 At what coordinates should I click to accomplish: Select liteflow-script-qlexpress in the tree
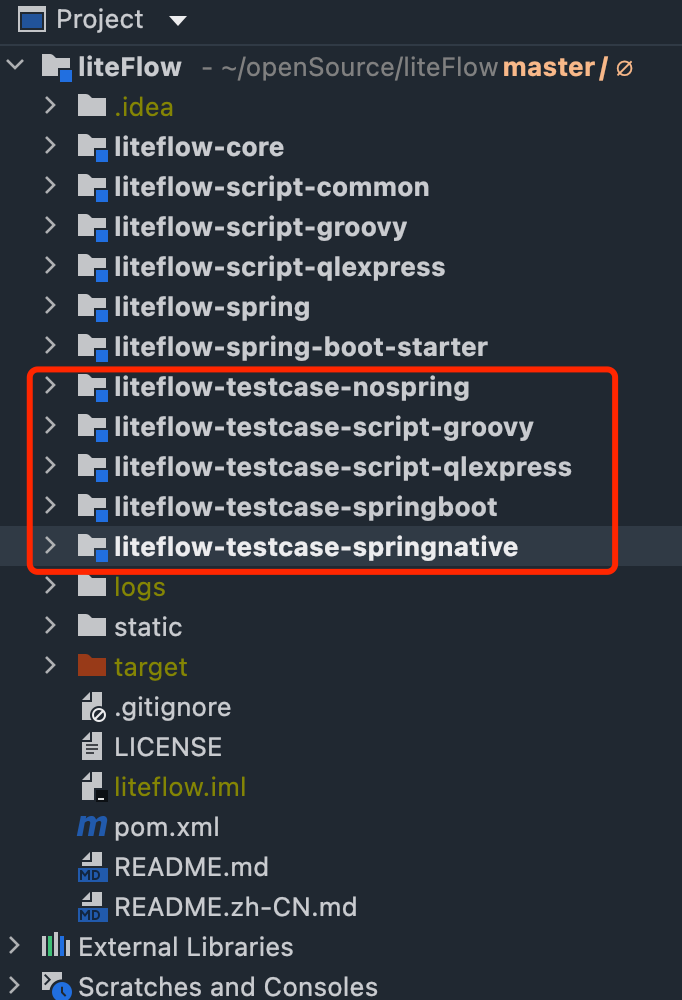click(x=279, y=267)
